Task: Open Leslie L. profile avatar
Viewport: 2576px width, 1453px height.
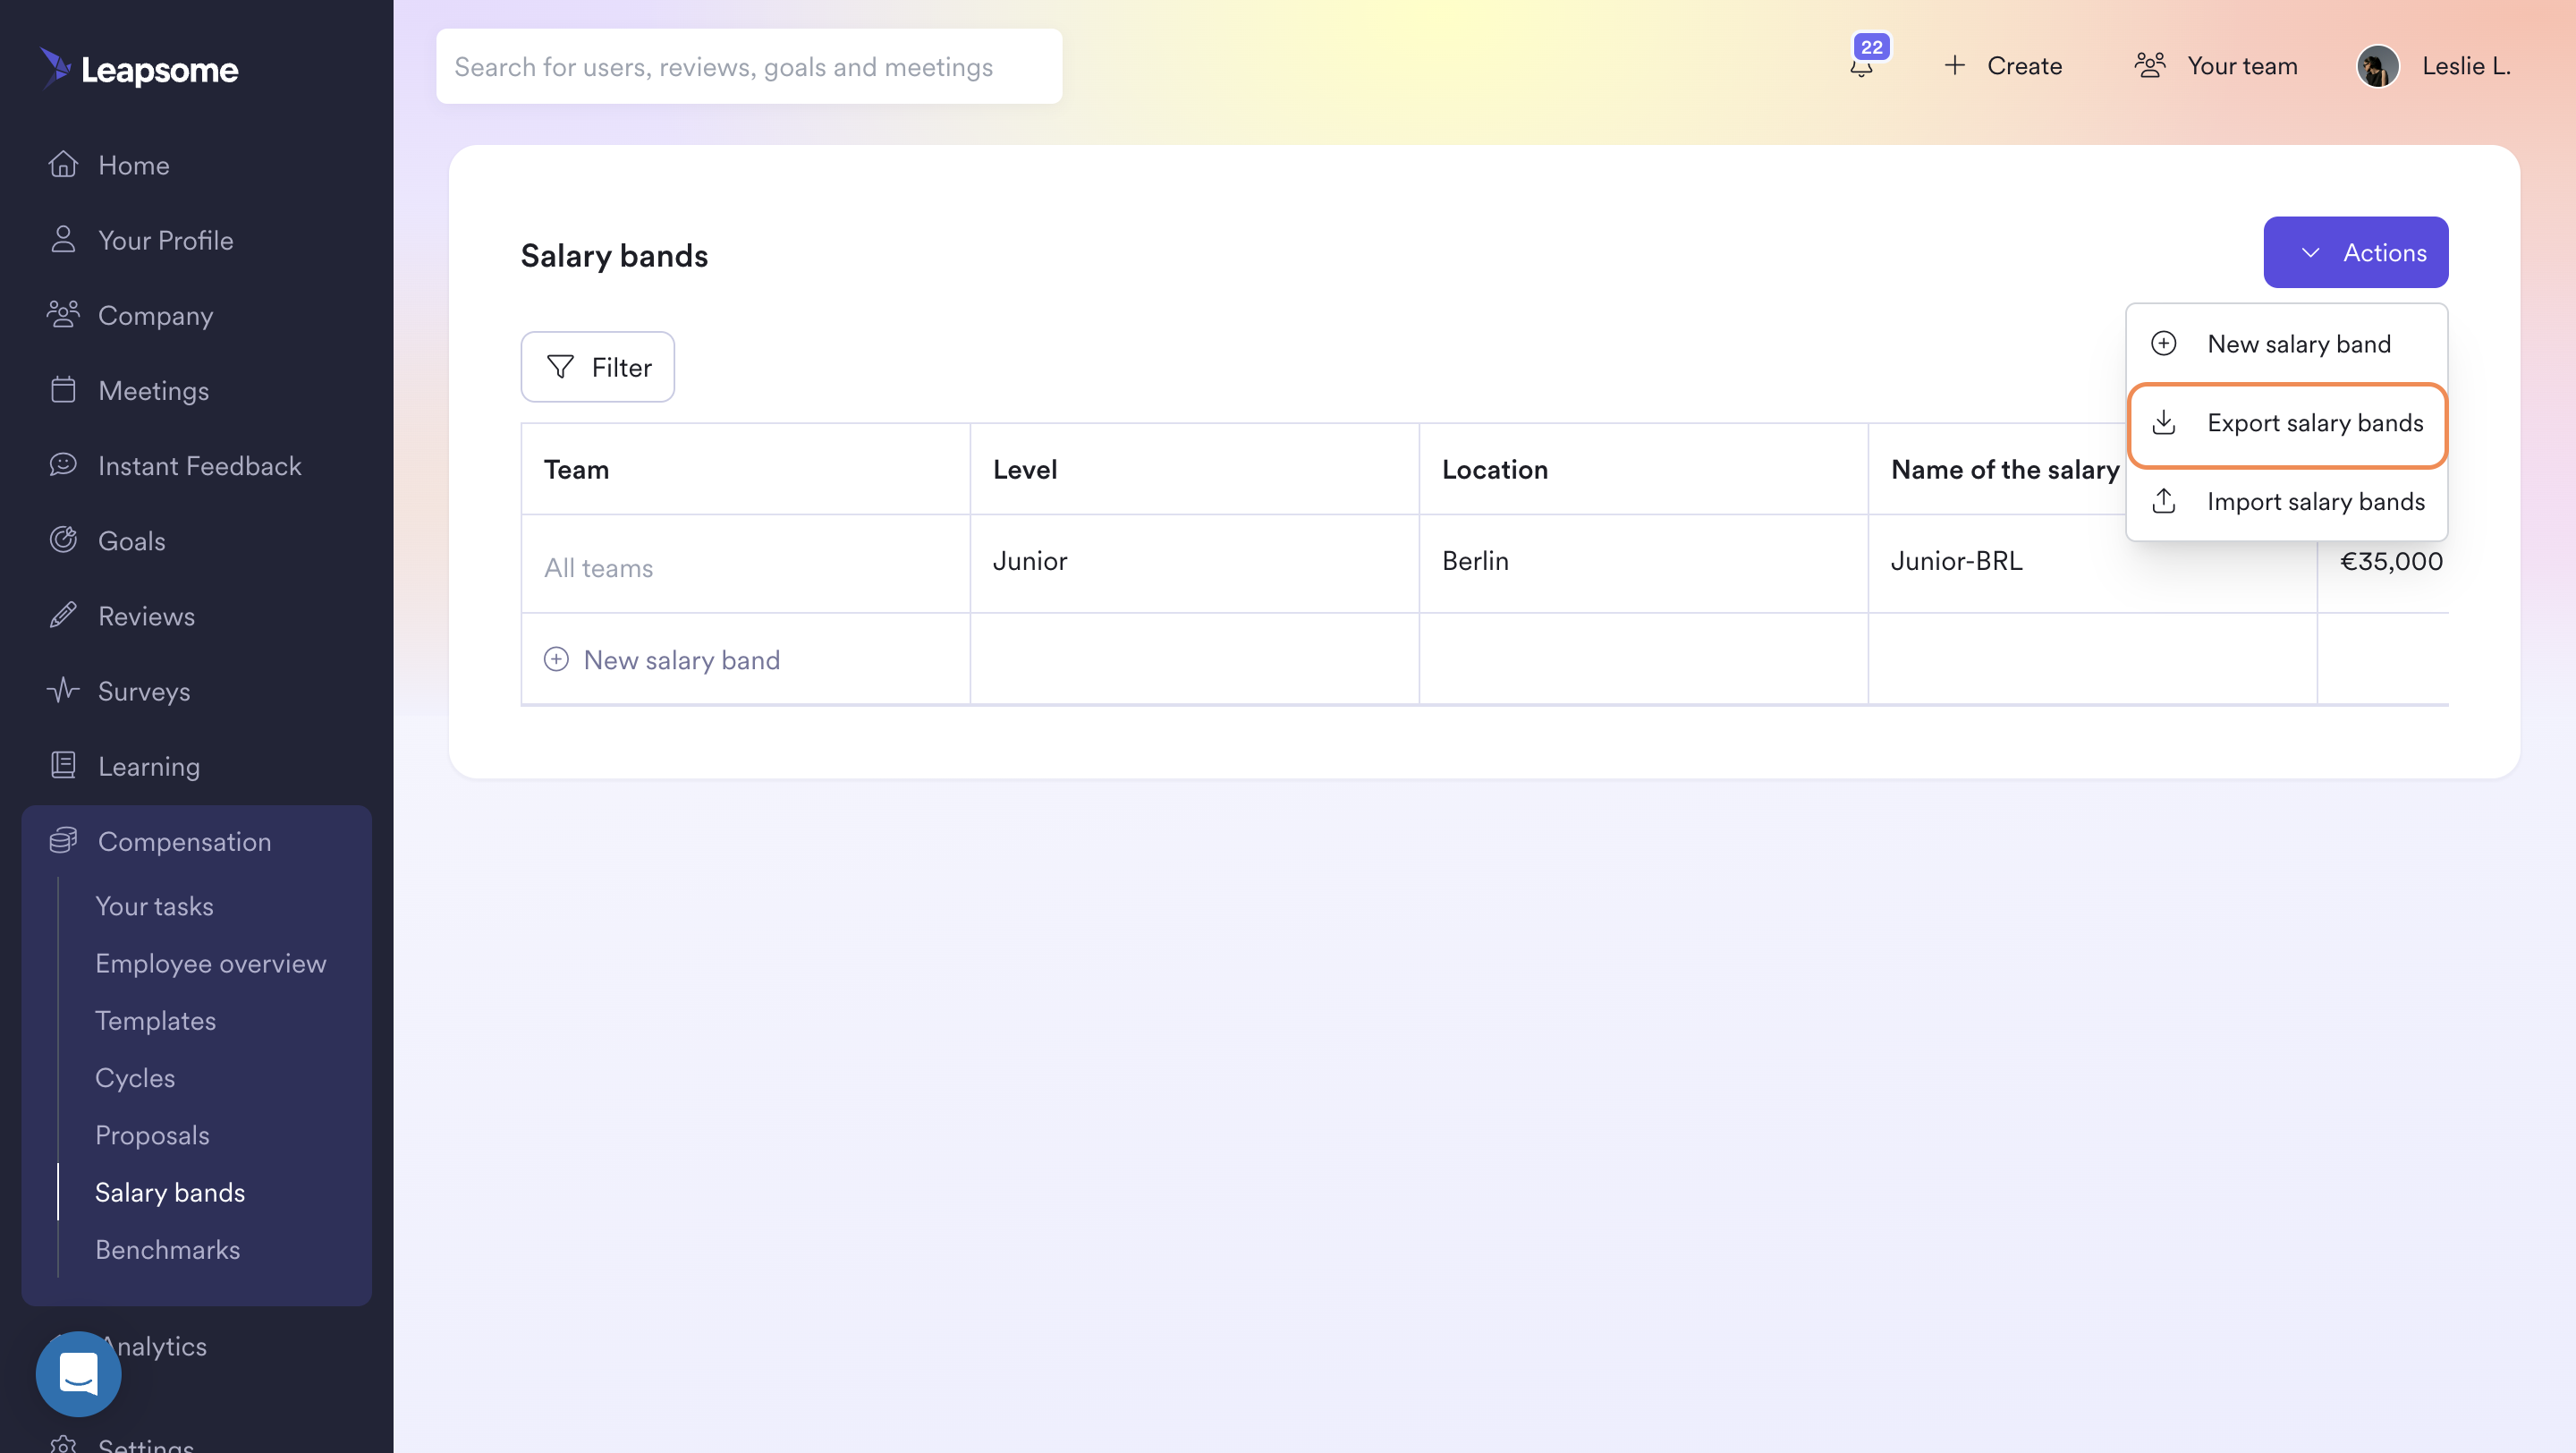Action: 2378,66
